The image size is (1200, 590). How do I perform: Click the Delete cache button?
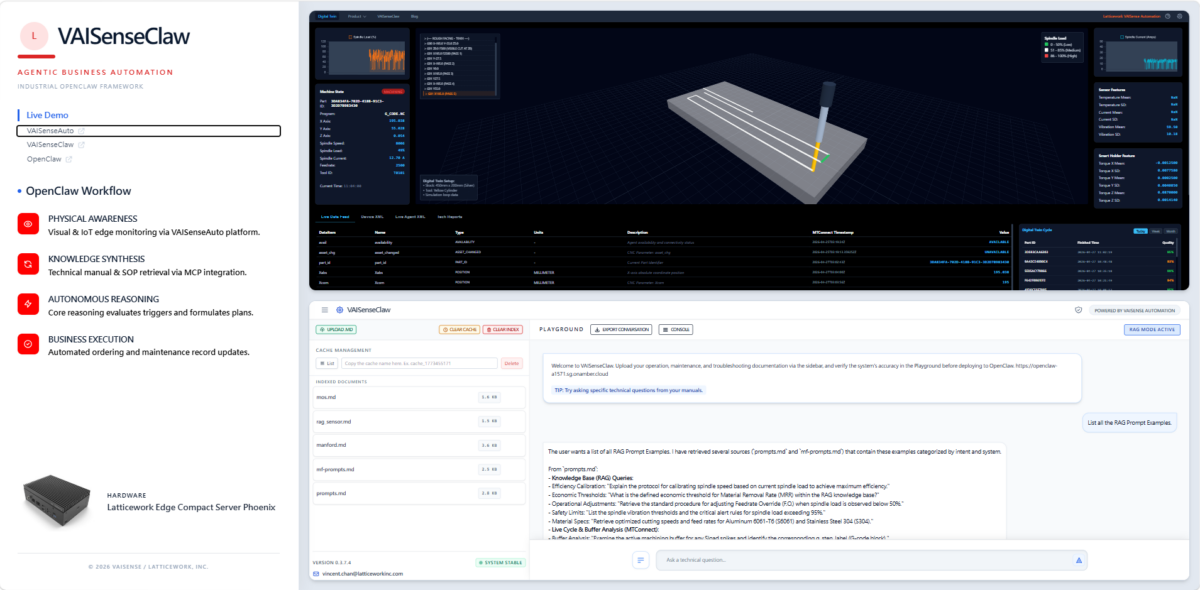click(x=511, y=363)
